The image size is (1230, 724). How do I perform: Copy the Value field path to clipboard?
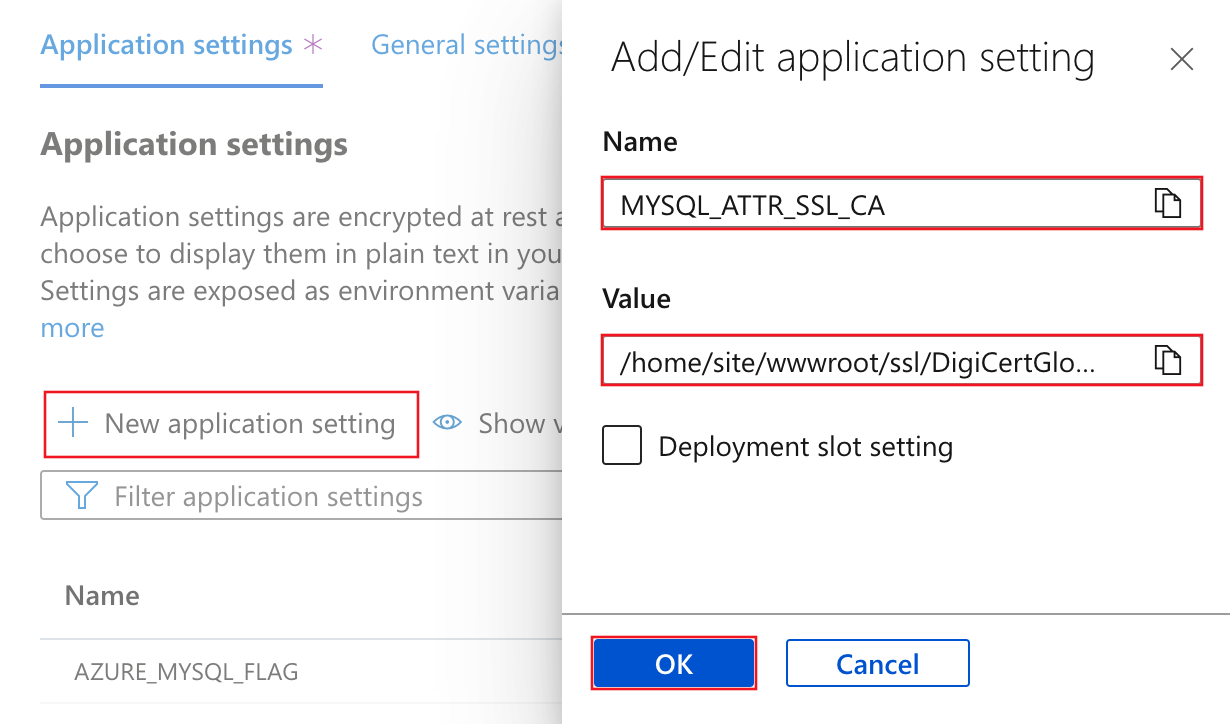[1168, 360]
